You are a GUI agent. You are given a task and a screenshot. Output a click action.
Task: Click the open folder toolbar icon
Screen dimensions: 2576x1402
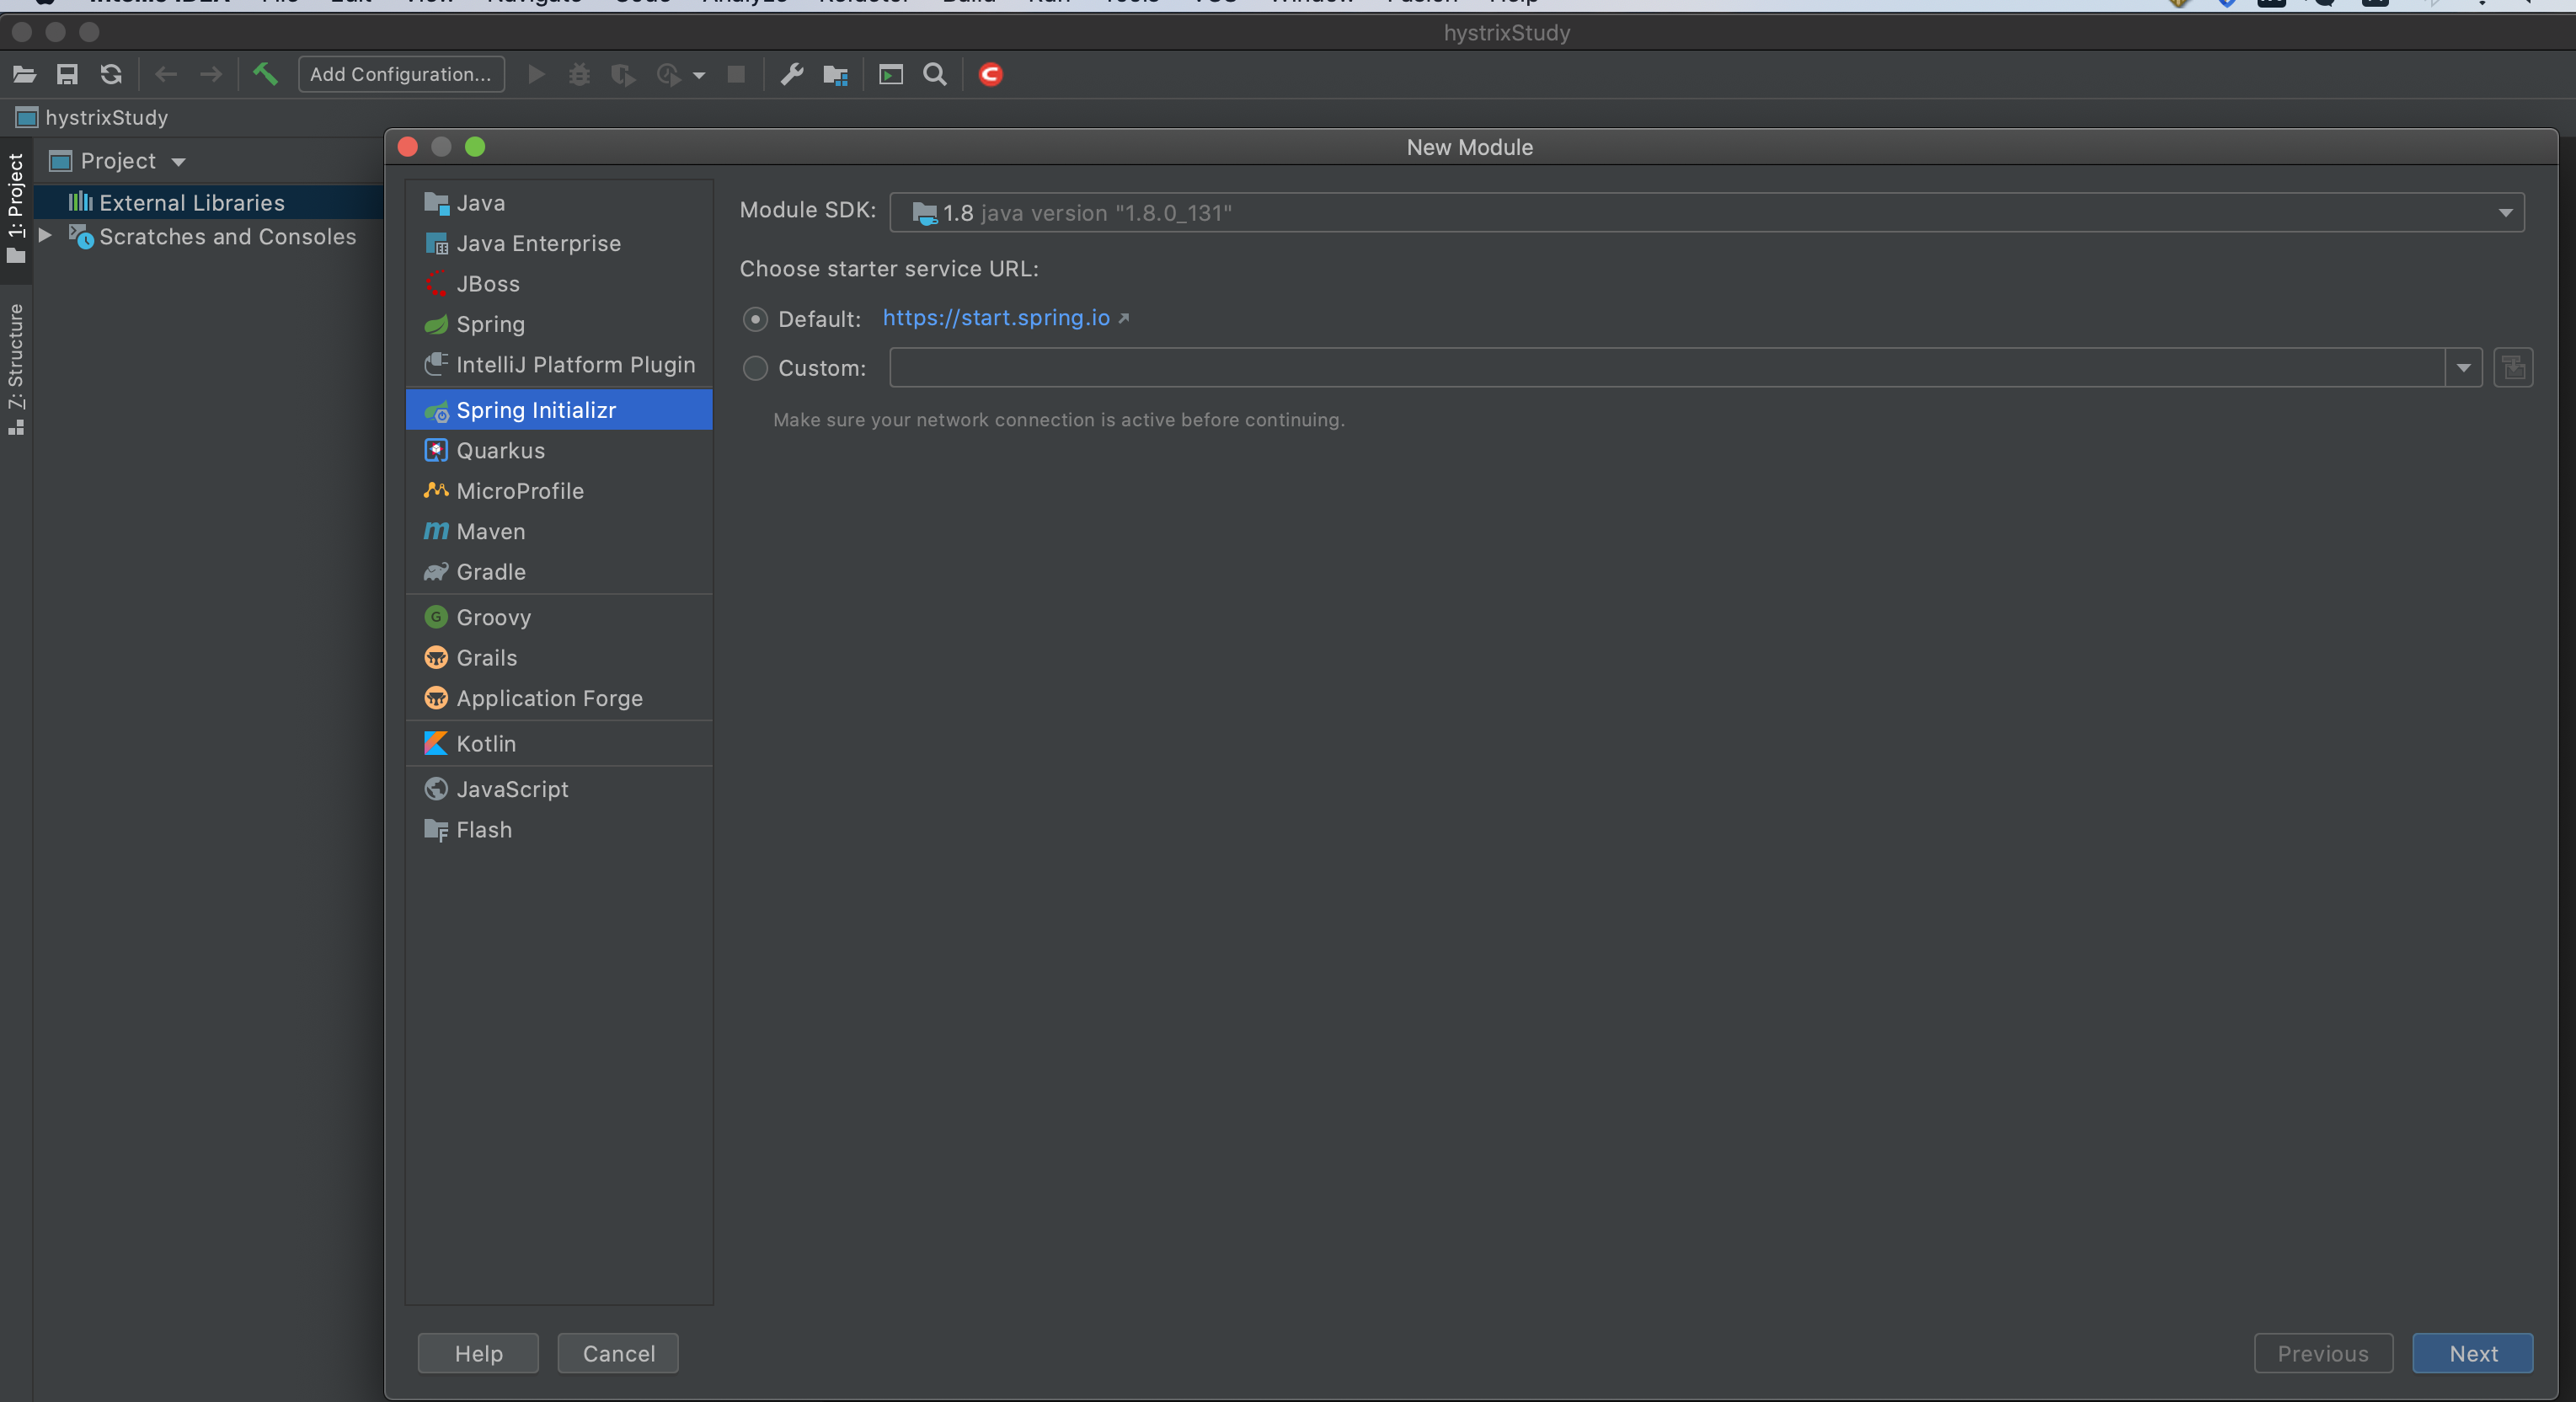pos(24,74)
